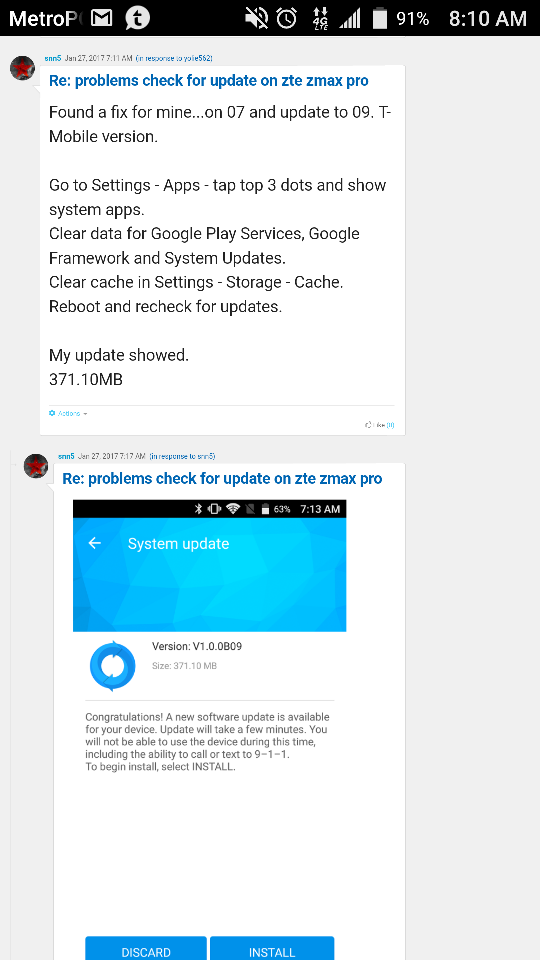Open second post title link
Image resolution: width=540 pixels, height=960 pixels.
[222, 478]
